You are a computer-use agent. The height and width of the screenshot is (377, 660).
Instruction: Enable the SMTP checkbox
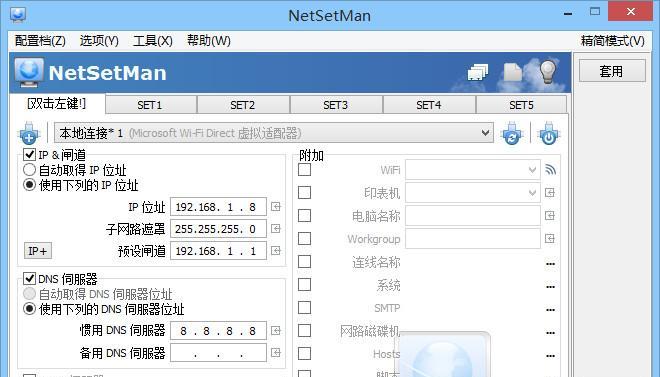tap(304, 308)
